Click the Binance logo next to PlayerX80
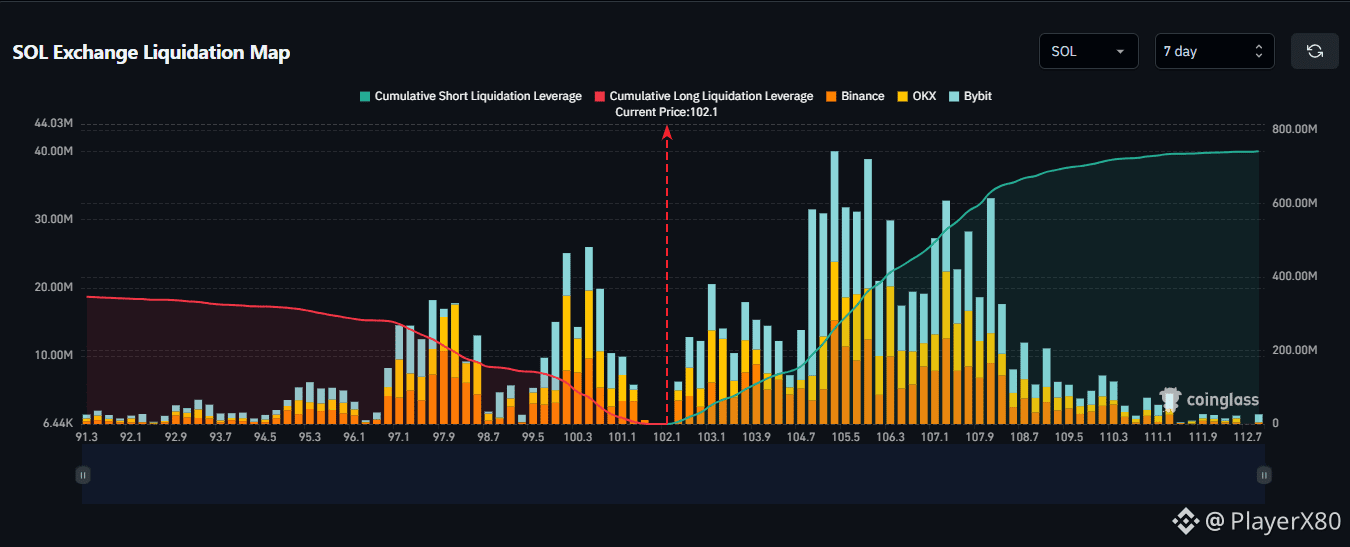1350x547 pixels. (x=1185, y=520)
